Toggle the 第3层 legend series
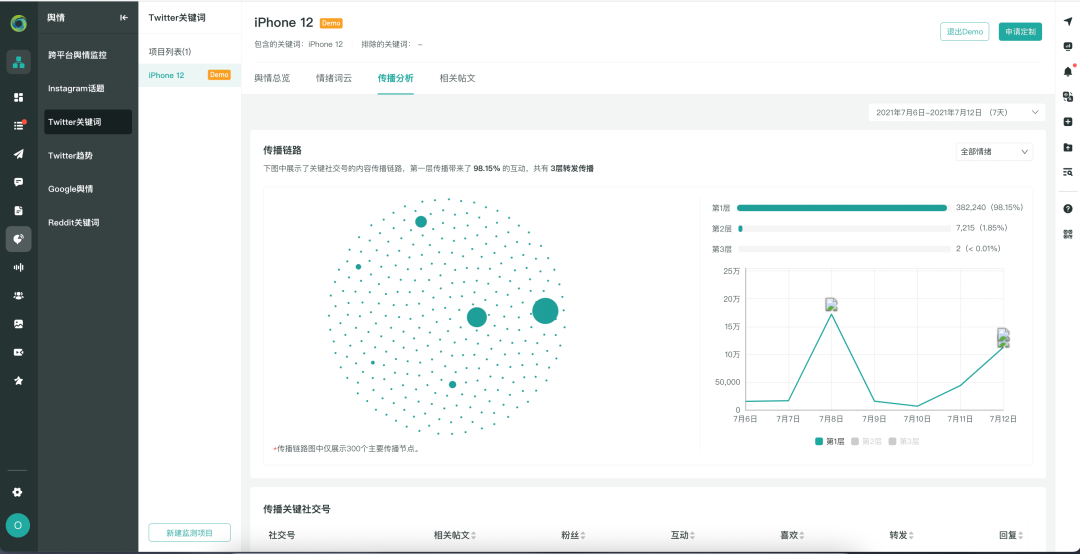The image size is (1080, 554). pos(903,441)
